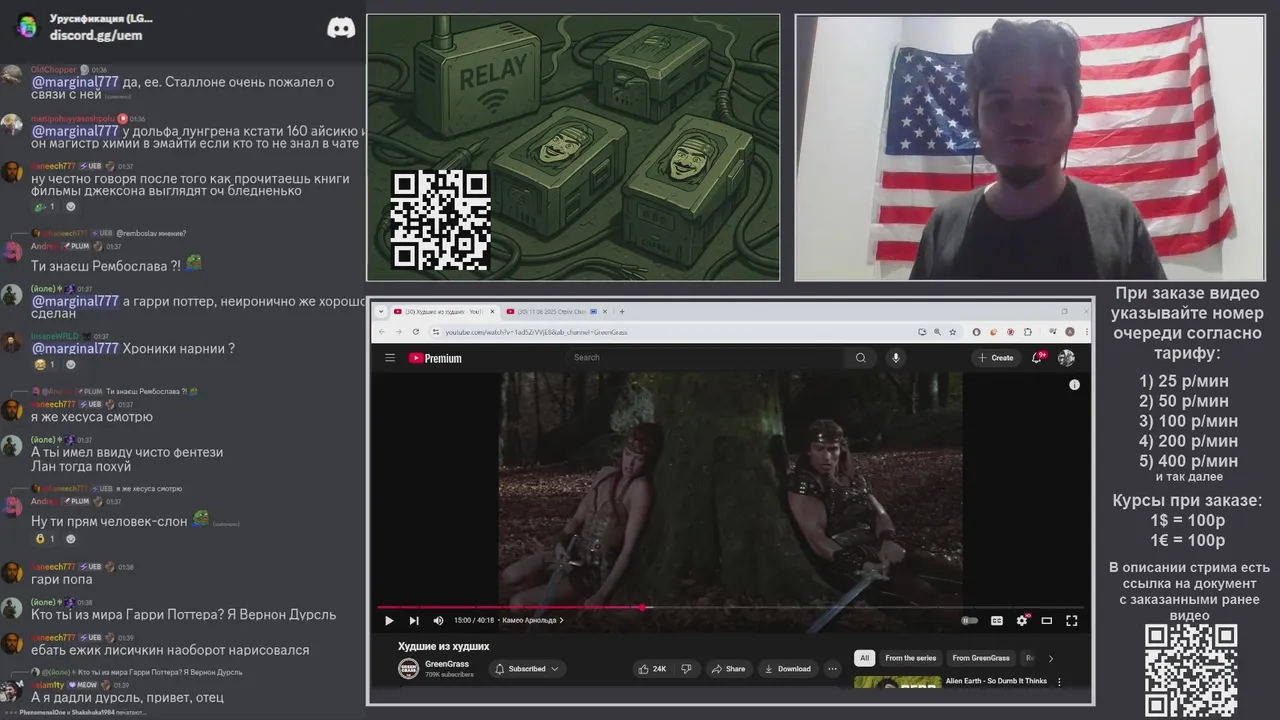This screenshot has height=720, width=1280.
Task: Open the GreenGrass channel avatar
Action: click(x=408, y=668)
